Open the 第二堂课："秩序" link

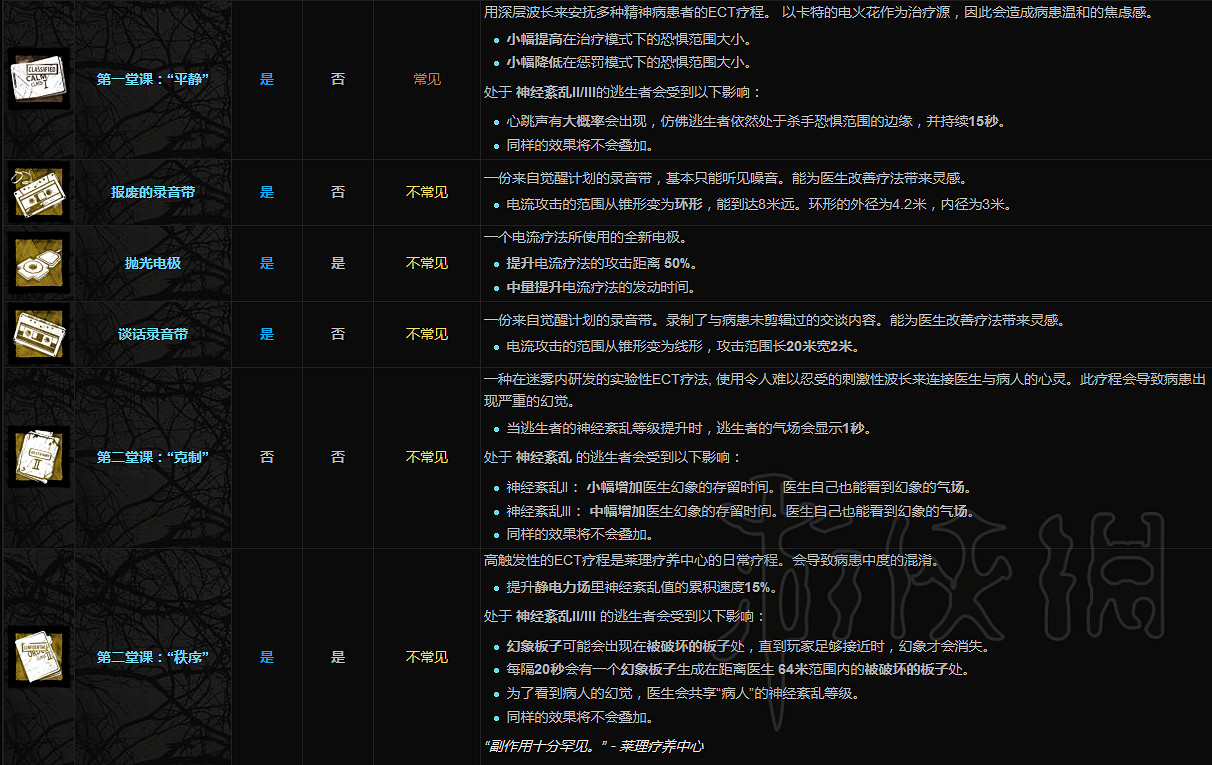point(152,657)
